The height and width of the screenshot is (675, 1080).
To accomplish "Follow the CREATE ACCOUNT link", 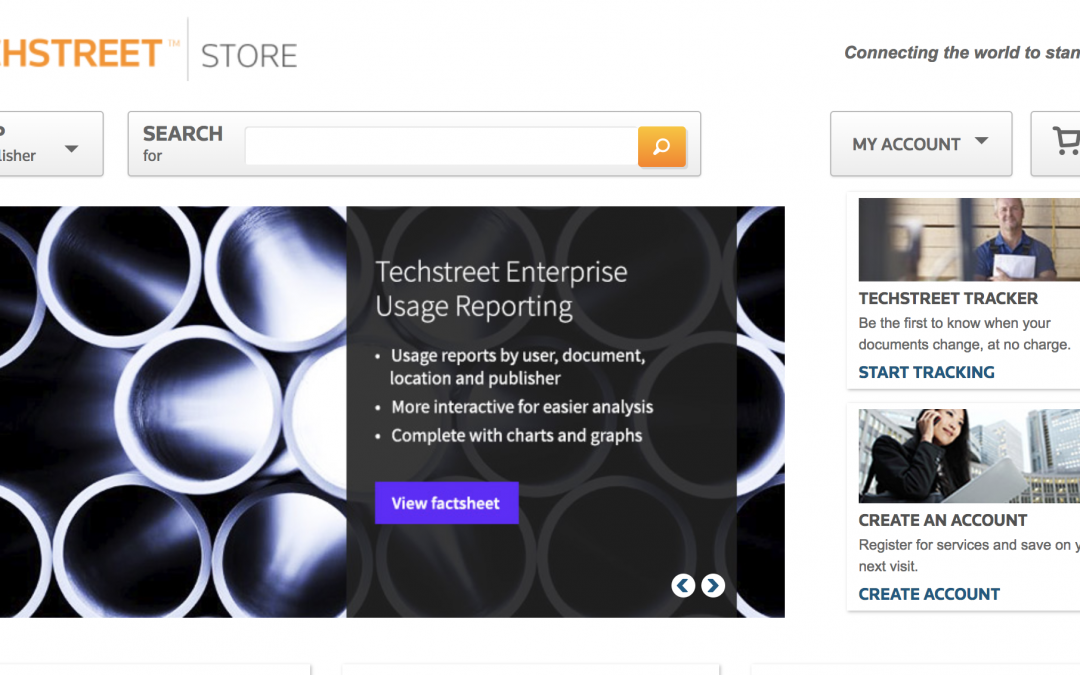I will coord(929,594).
